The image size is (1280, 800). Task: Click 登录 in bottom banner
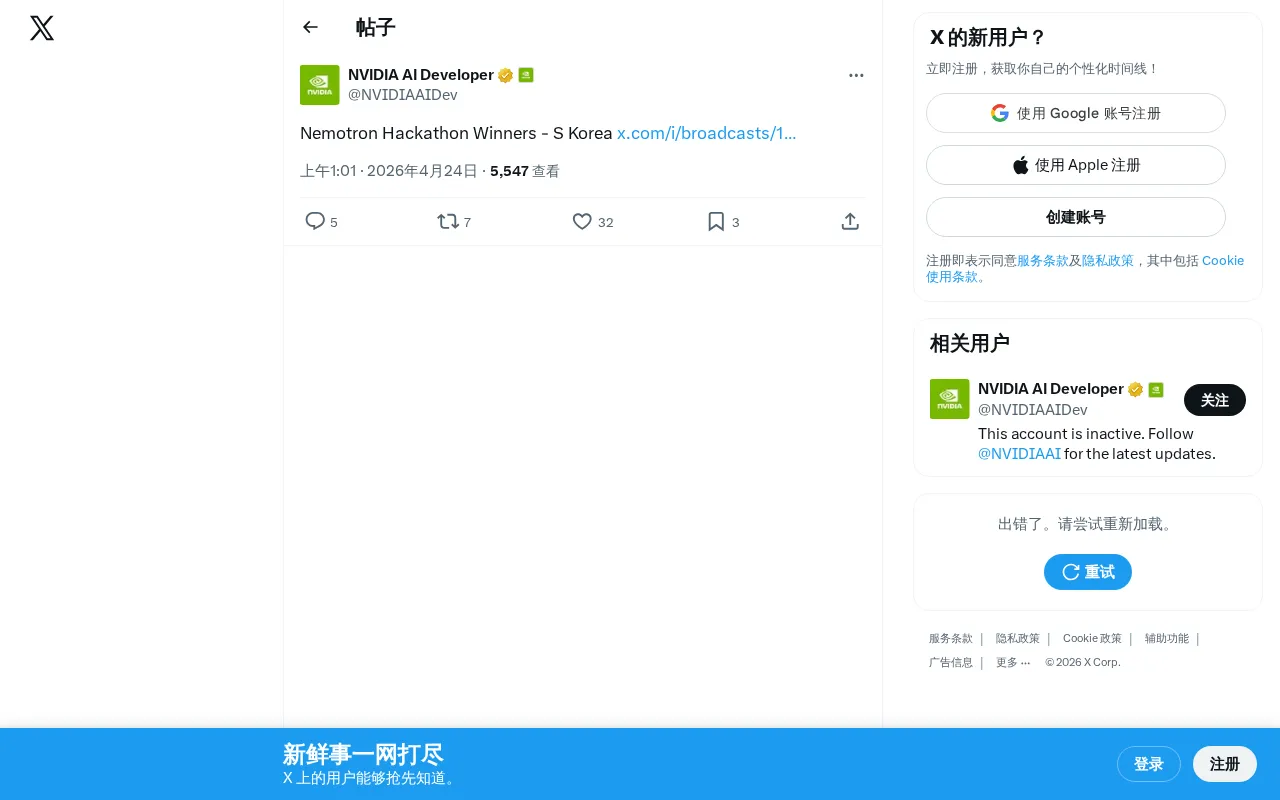pos(1149,764)
